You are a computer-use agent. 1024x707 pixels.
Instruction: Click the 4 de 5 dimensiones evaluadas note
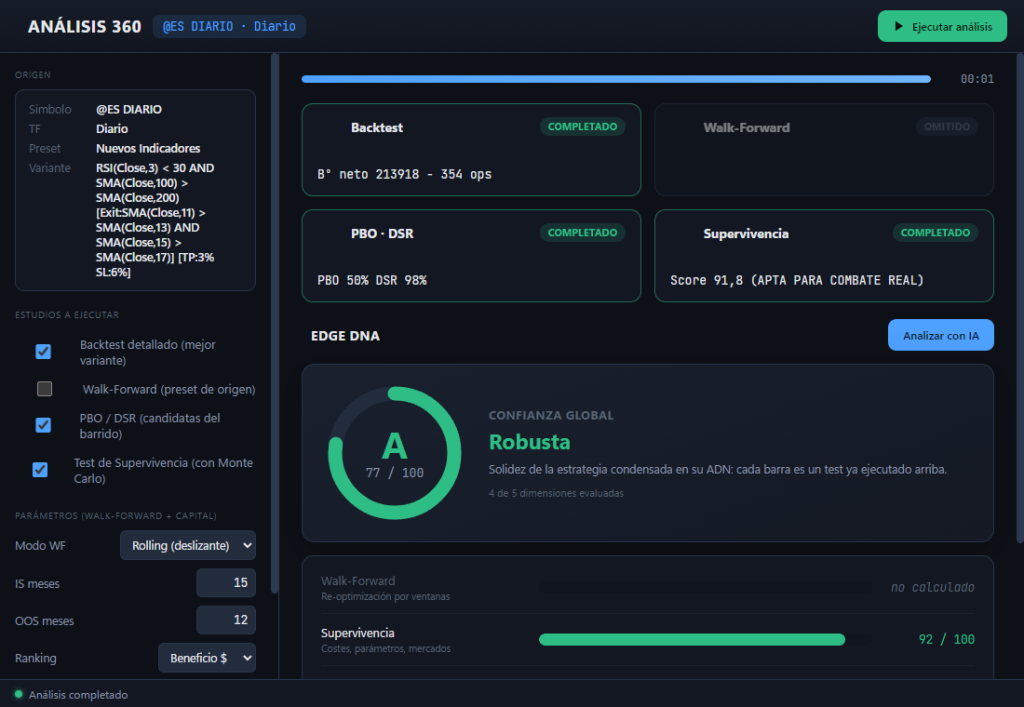556,494
